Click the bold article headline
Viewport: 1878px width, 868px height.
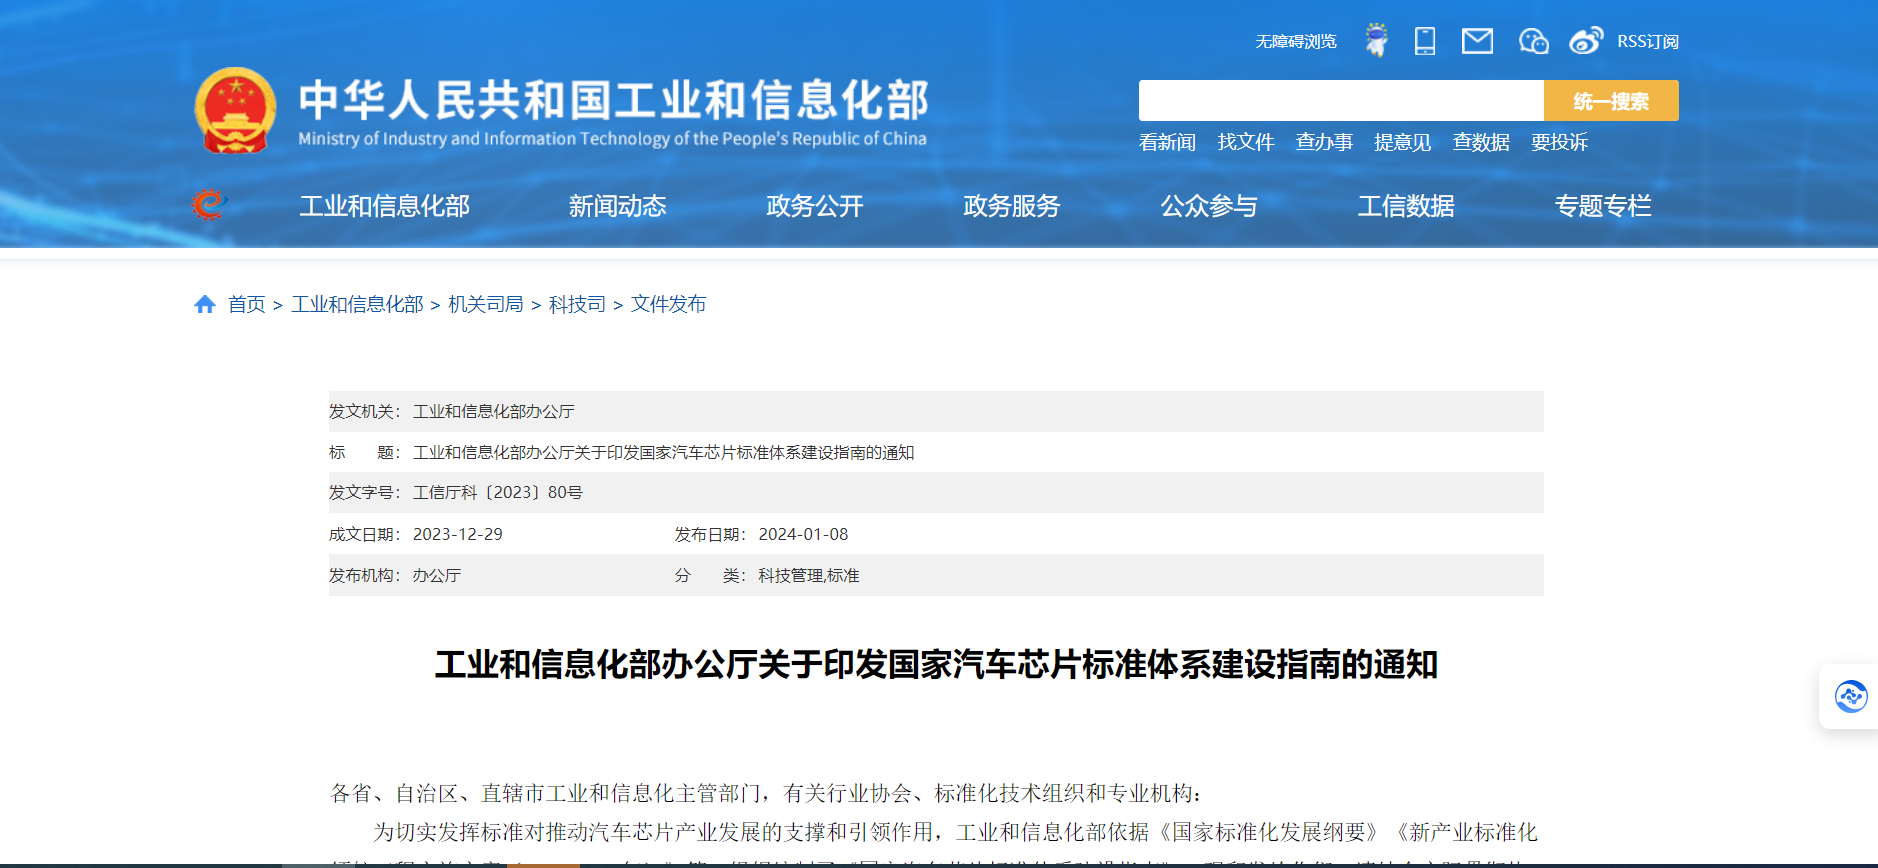[x=936, y=664]
